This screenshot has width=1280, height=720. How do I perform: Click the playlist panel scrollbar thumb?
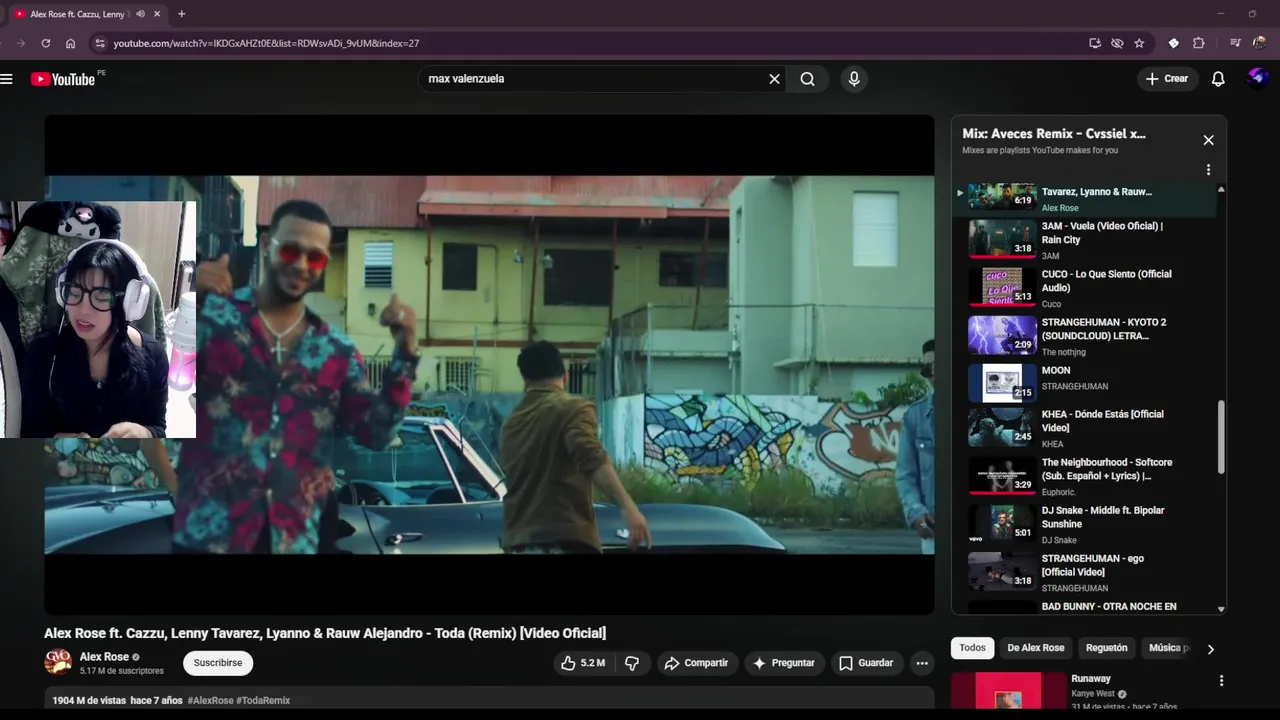click(x=1221, y=436)
